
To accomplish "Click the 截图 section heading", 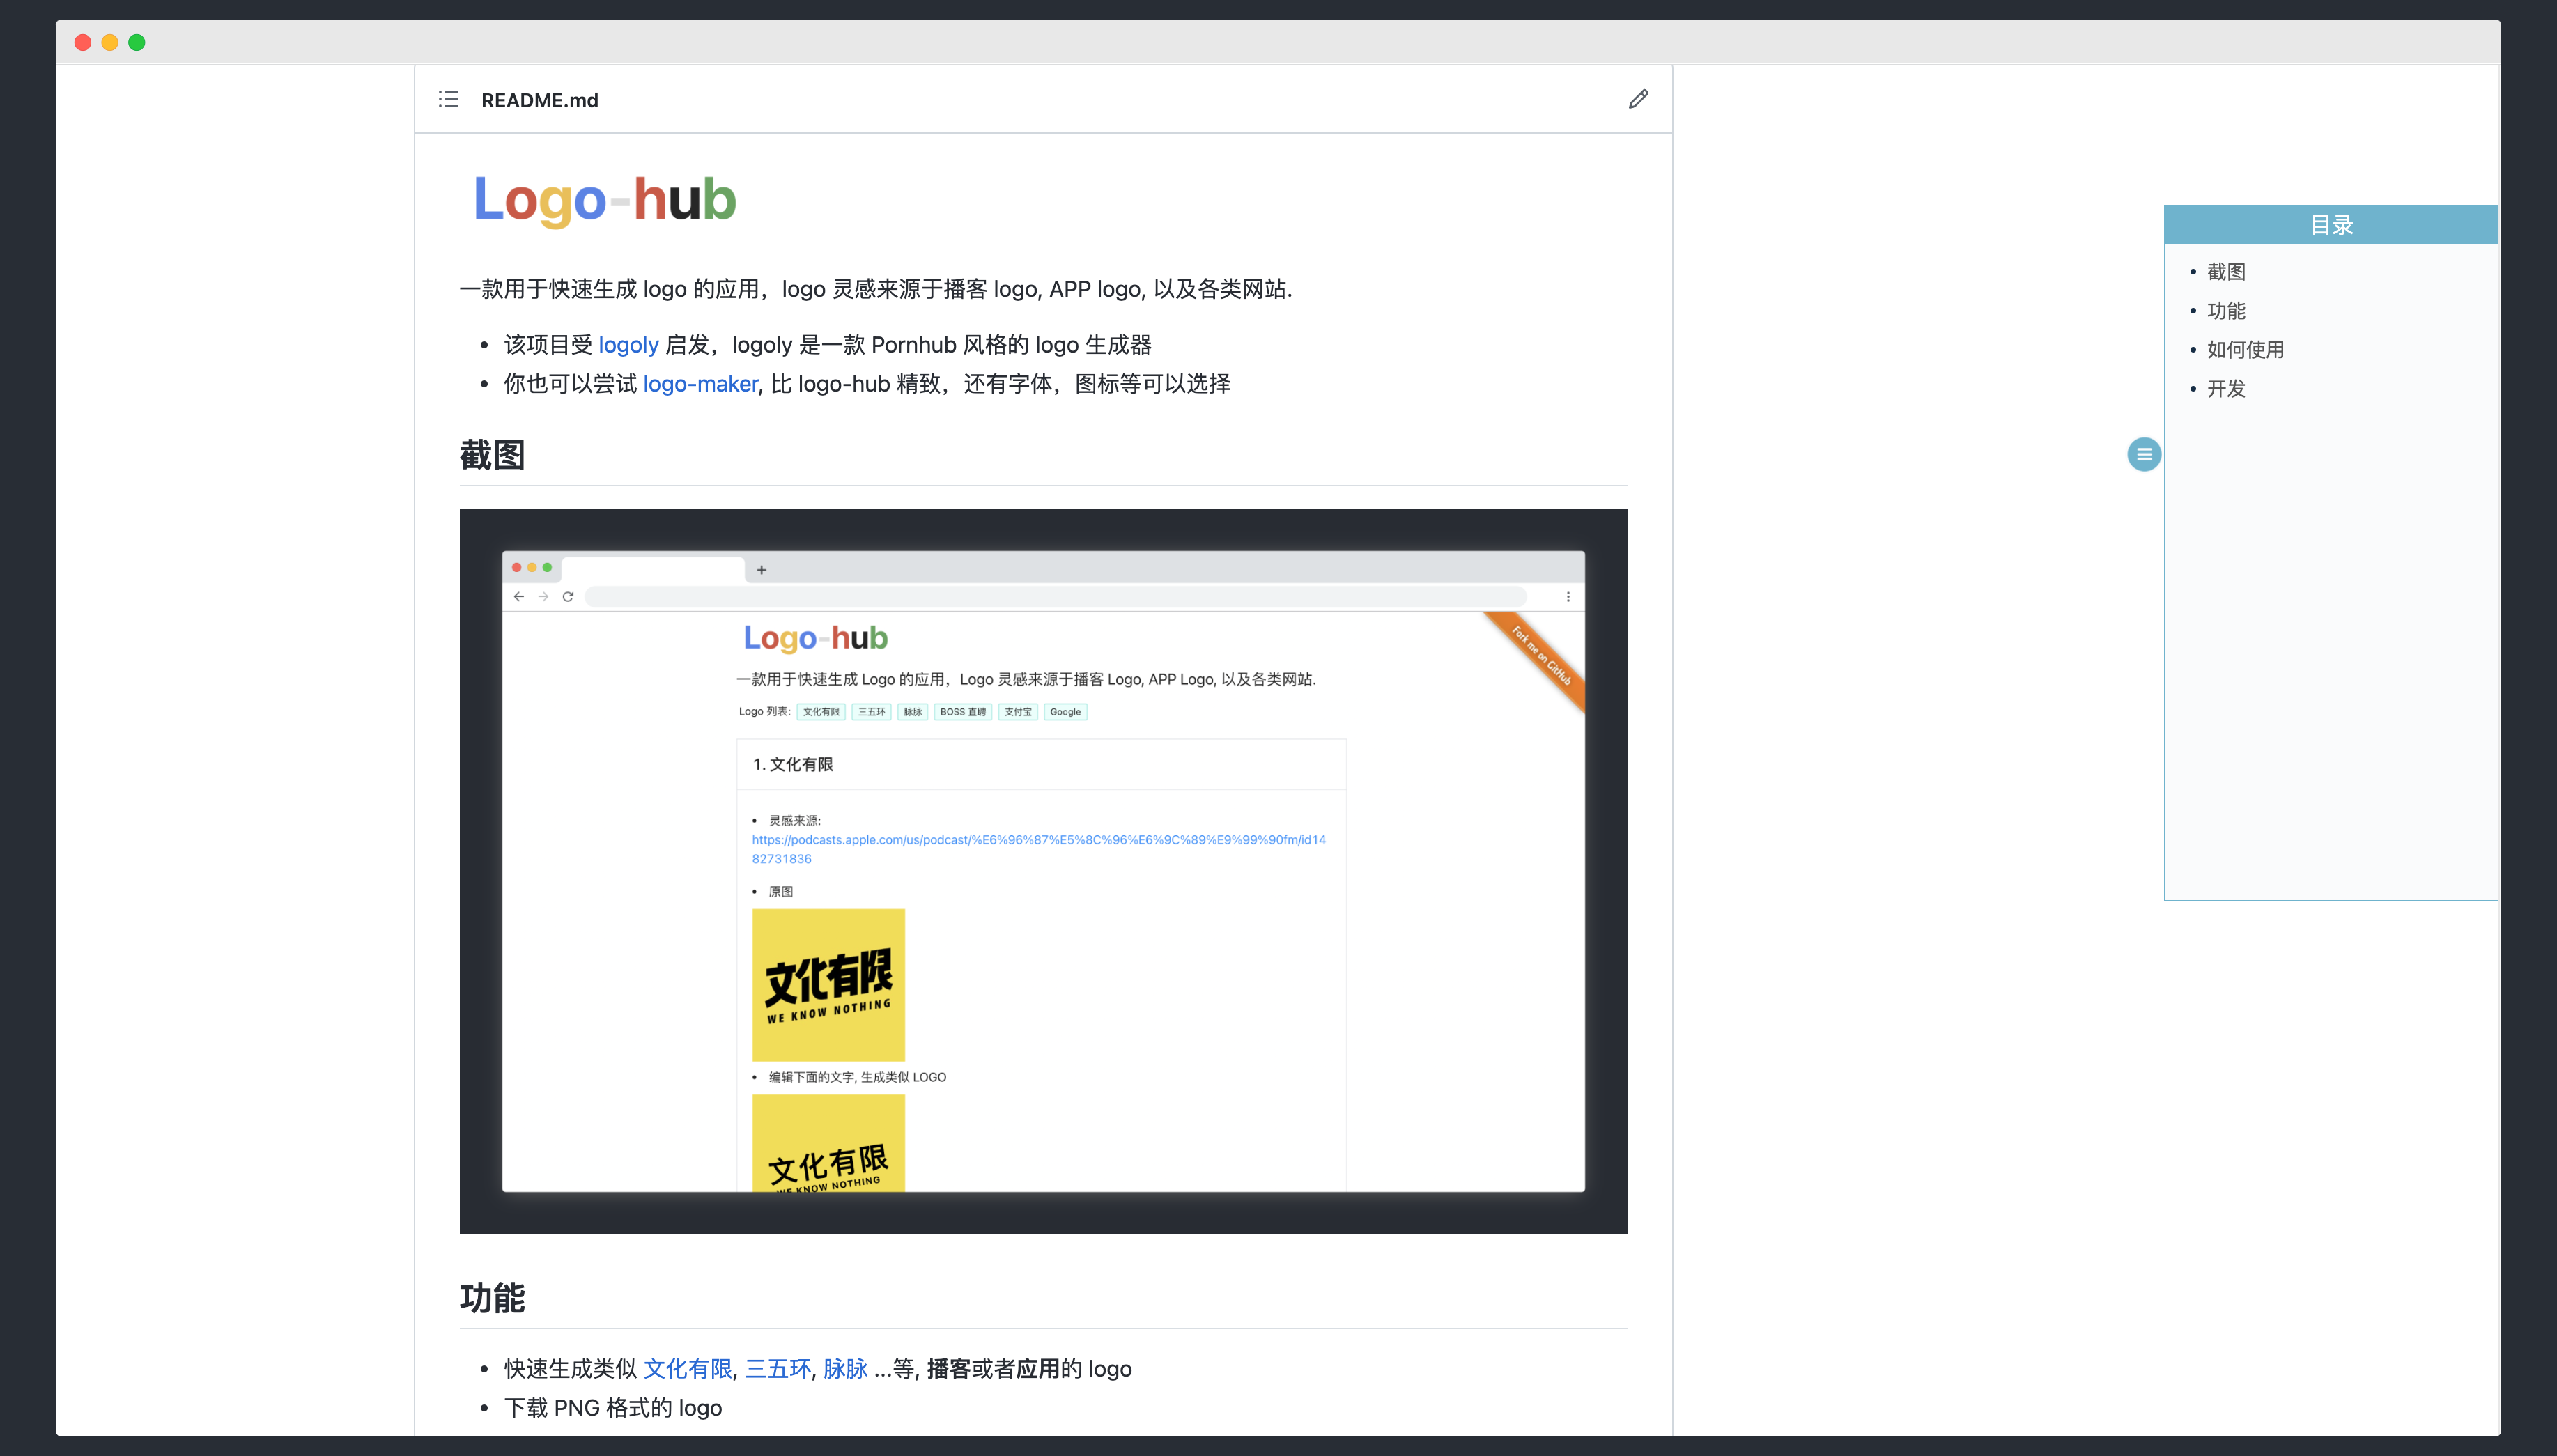I will pyautogui.click(x=492, y=455).
